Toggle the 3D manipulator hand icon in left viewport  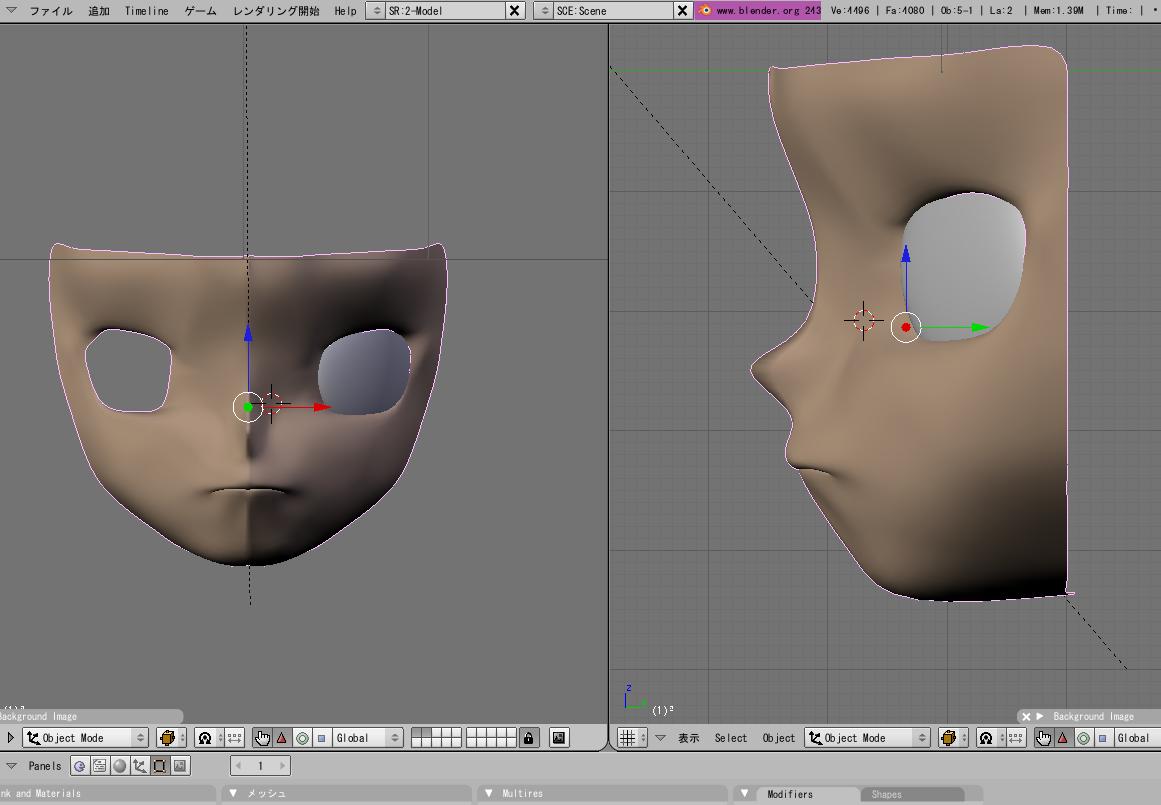262,738
